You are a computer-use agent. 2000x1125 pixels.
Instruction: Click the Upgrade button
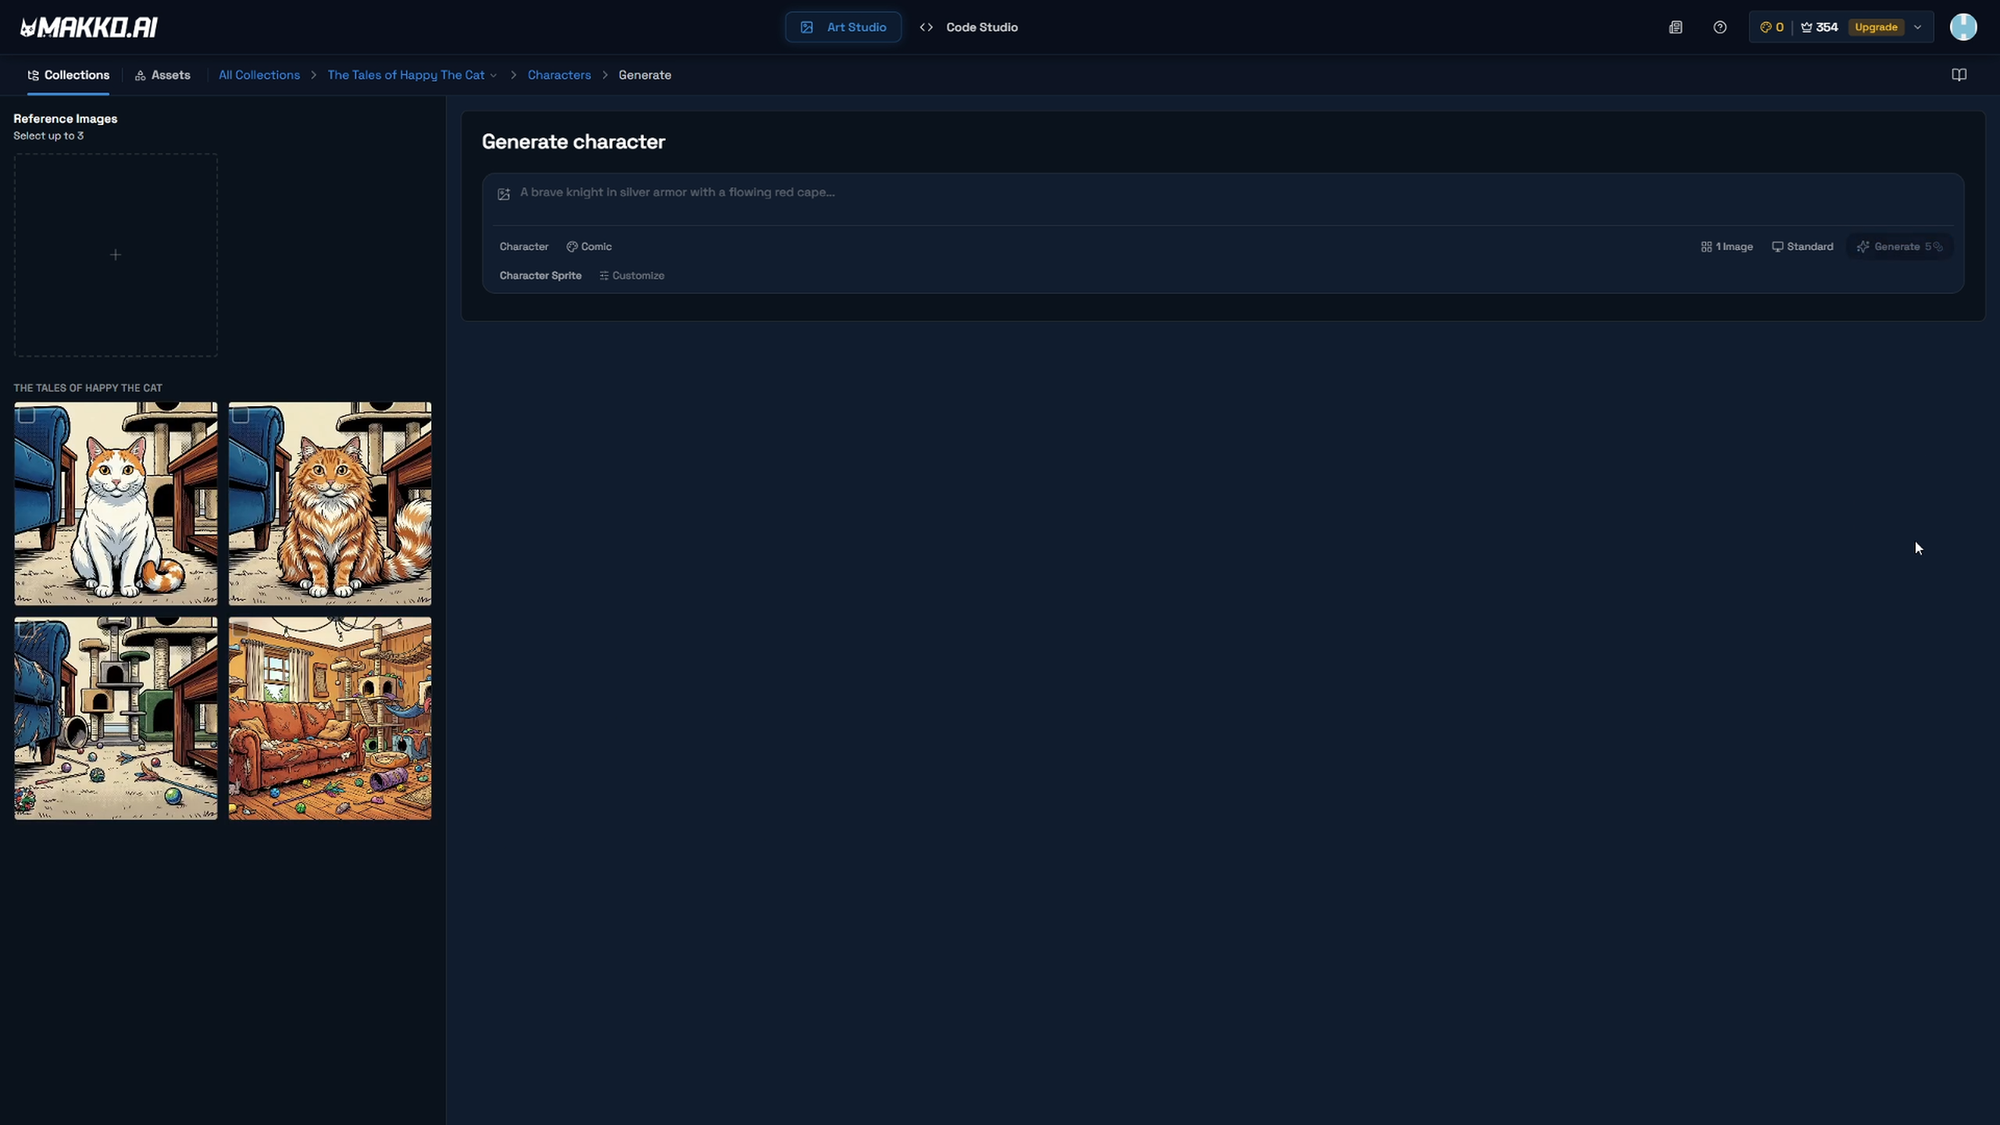pyautogui.click(x=1875, y=27)
